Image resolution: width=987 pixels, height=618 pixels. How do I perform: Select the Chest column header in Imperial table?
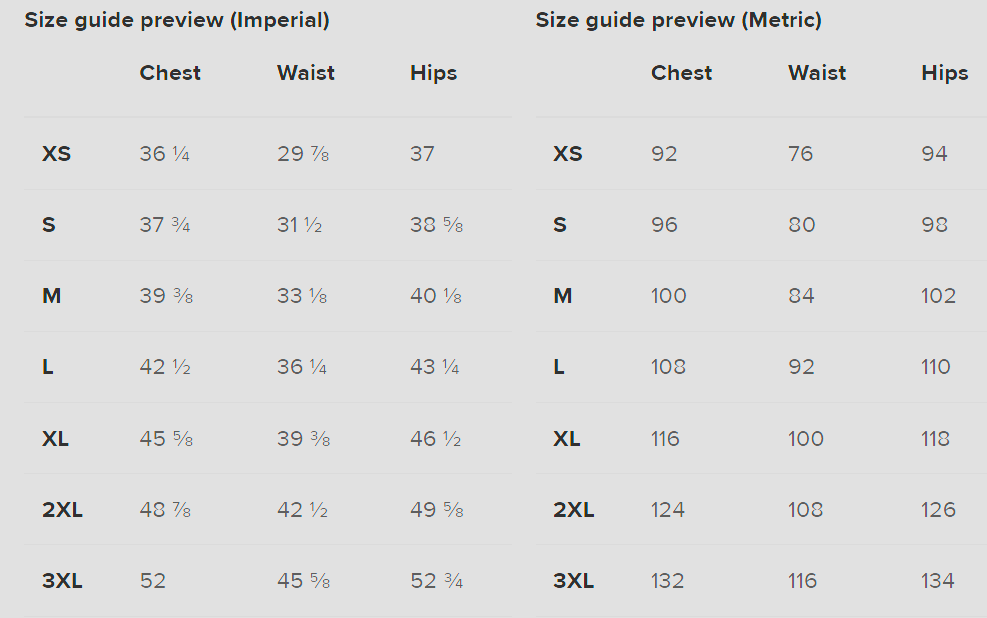(x=170, y=73)
